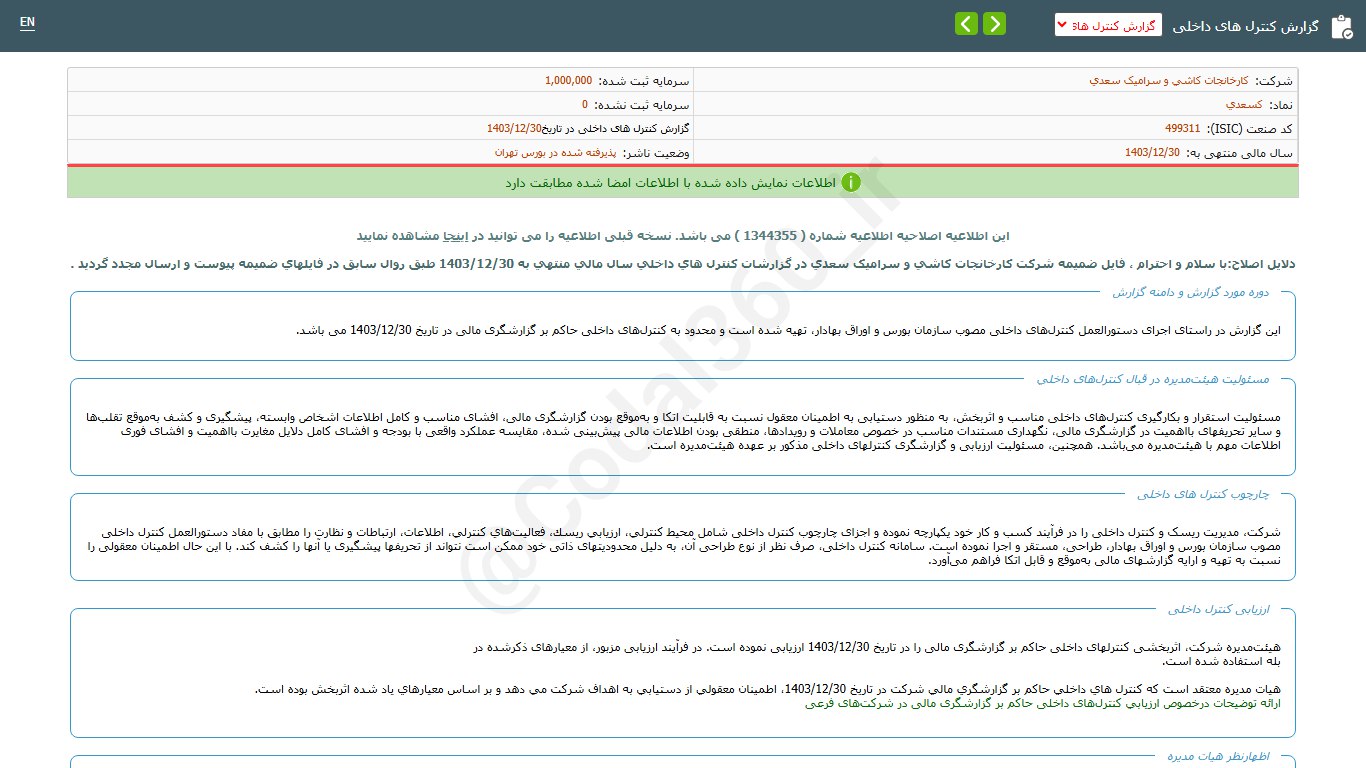Screen dimensions: 1366x768
Task: Click the green left-pointing arrow button
Action: [966, 24]
